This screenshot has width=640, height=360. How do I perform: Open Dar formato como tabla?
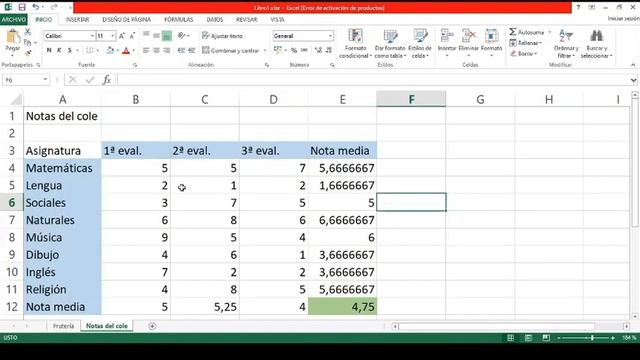tap(390, 43)
